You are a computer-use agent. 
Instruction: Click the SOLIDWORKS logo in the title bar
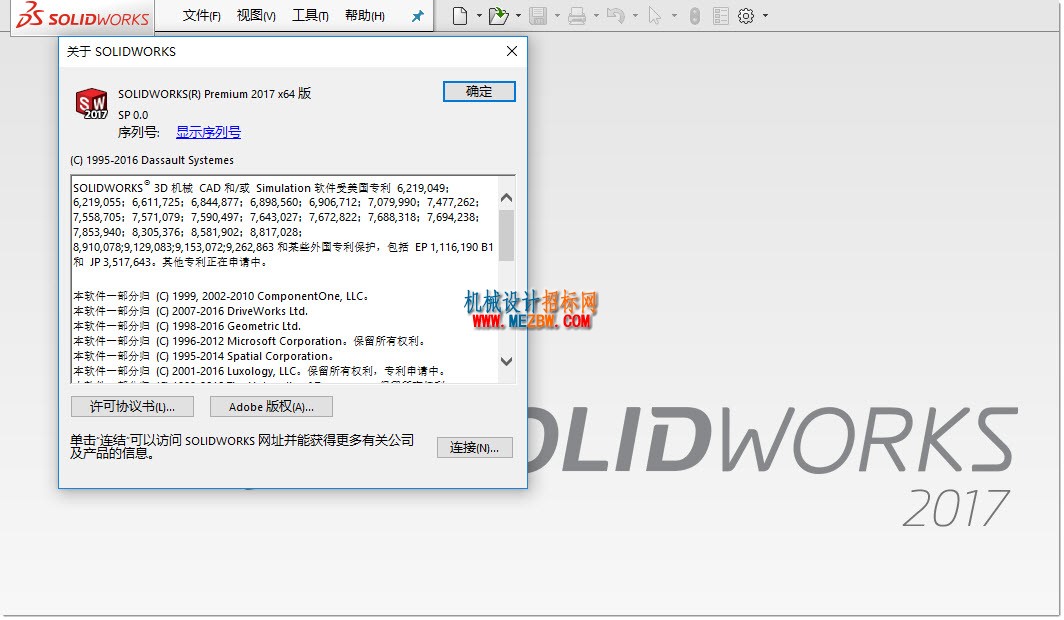click(82, 15)
